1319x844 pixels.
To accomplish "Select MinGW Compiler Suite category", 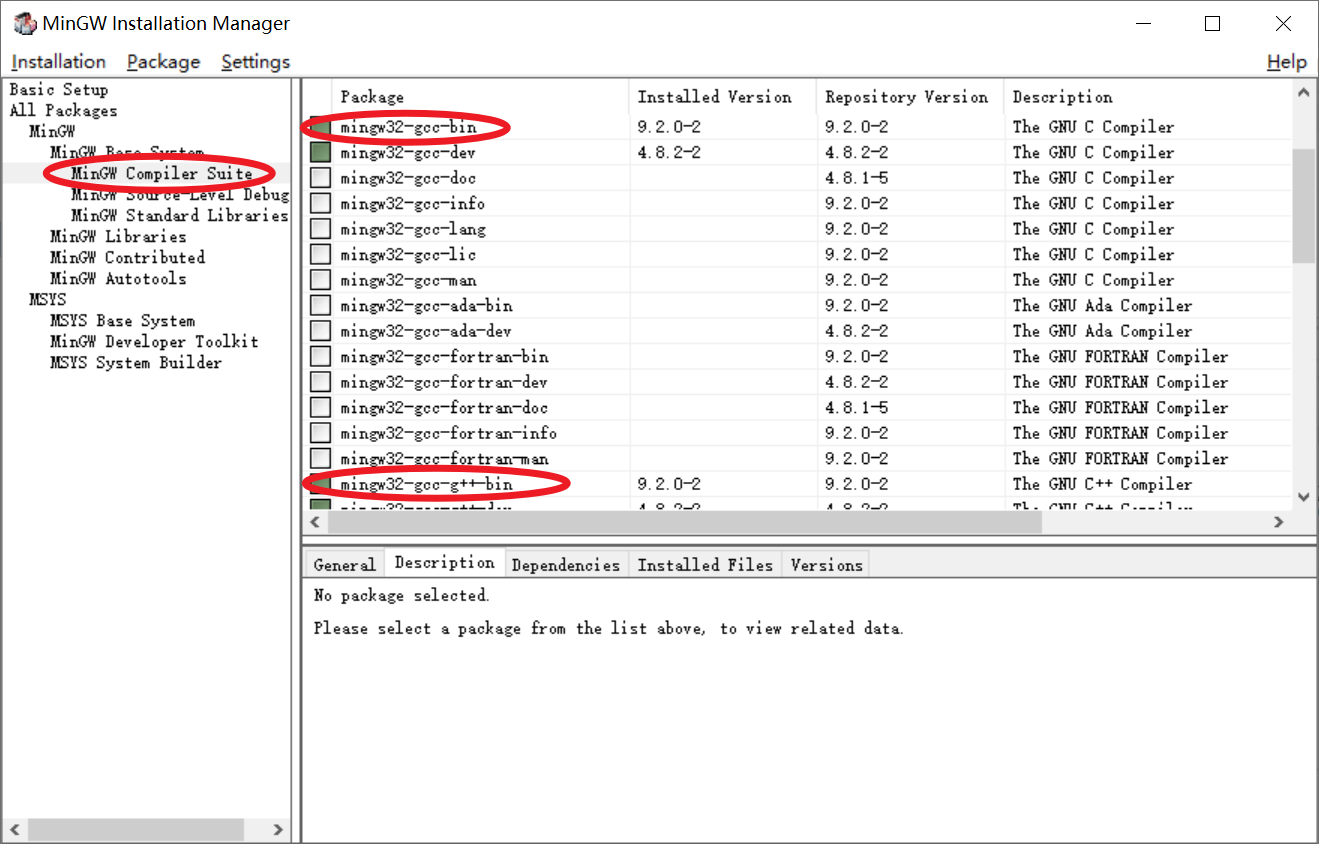I will [x=162, y=174].
